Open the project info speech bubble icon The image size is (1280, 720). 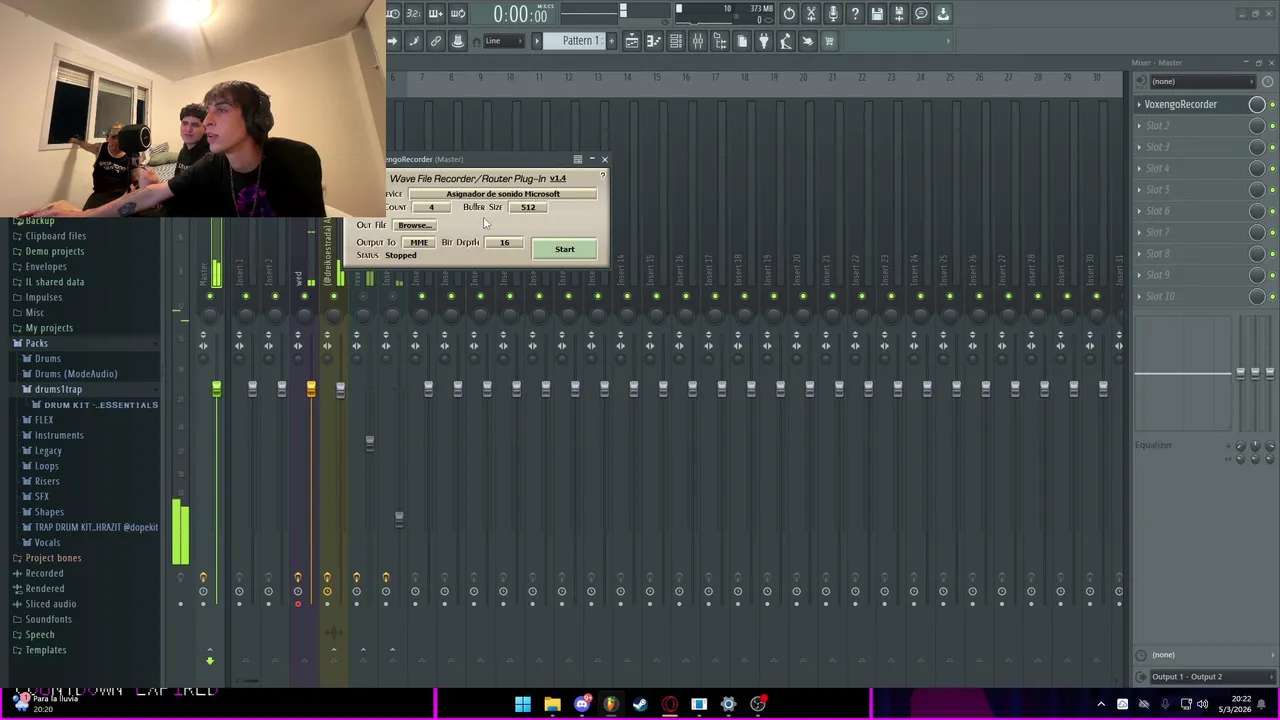[x=921, y=13]
